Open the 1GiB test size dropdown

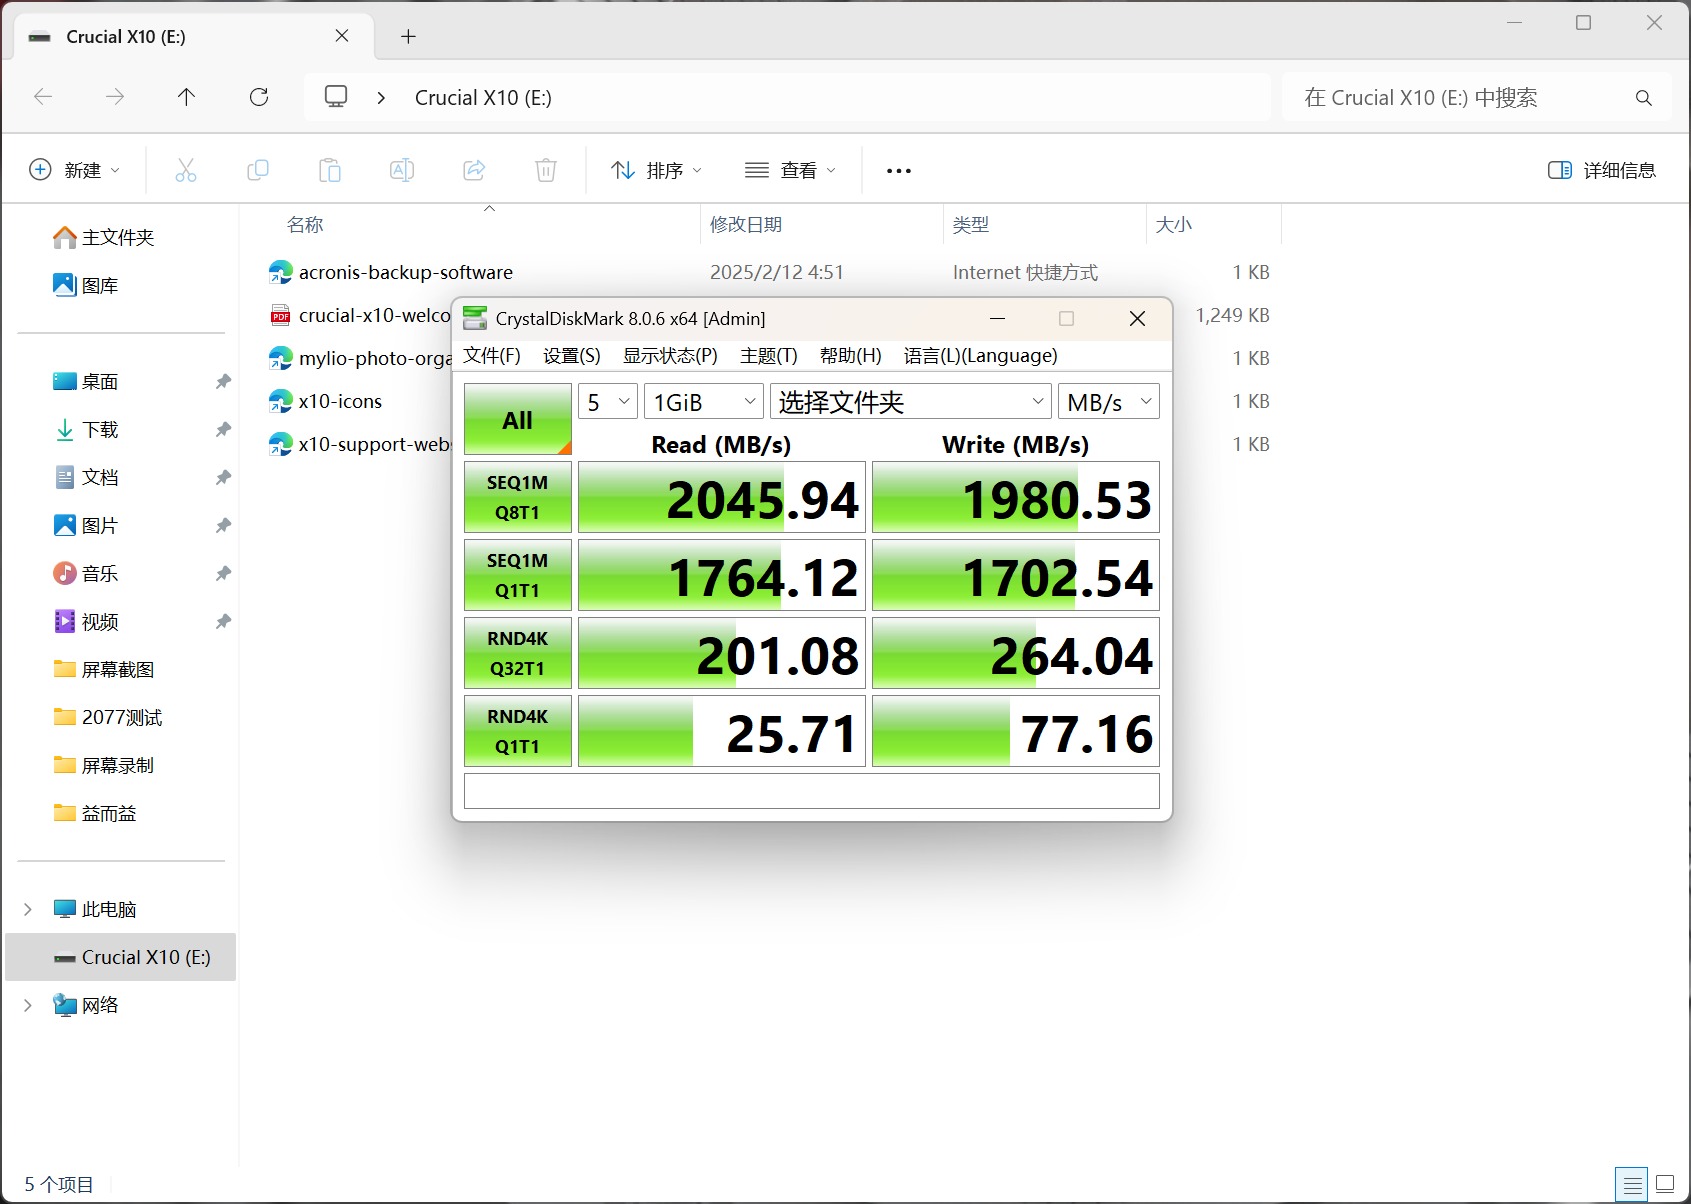point(704,402)
